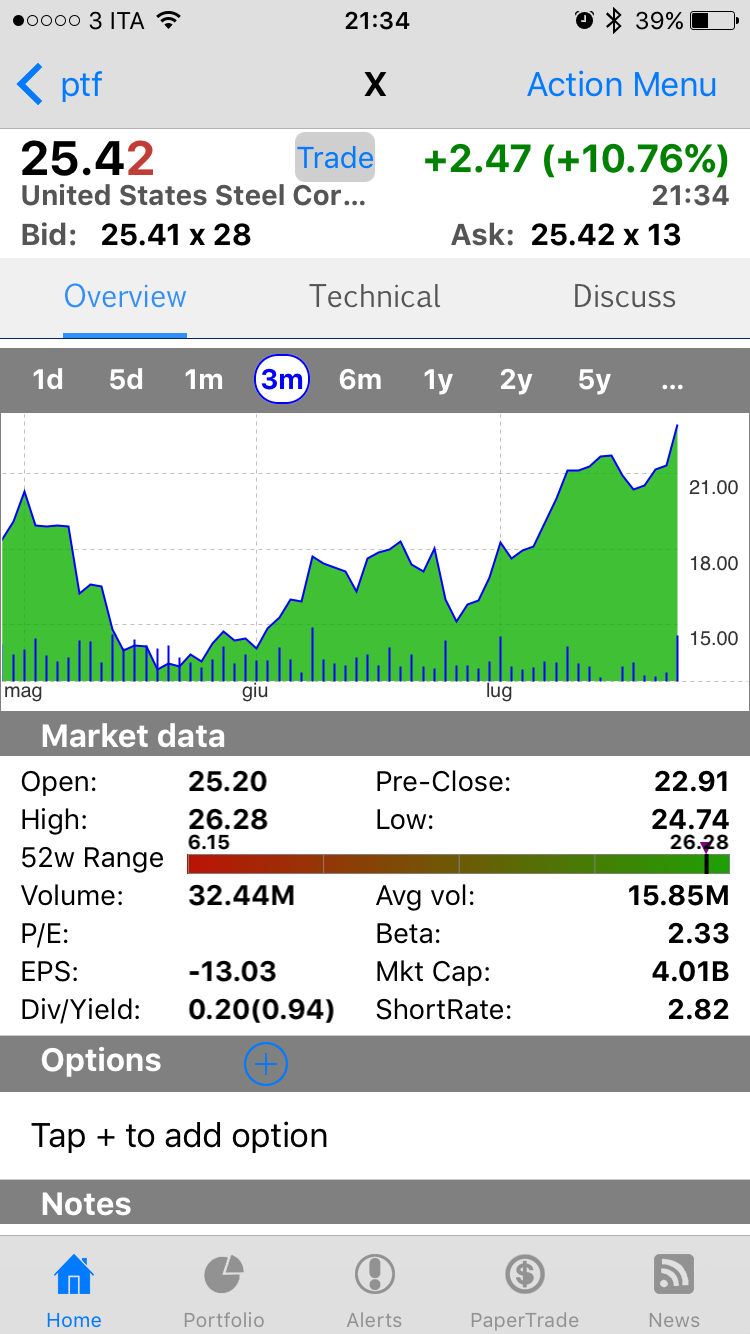Select the 5y chart range
This screenshot has height=1334, width=750.
tap(594, 380)
